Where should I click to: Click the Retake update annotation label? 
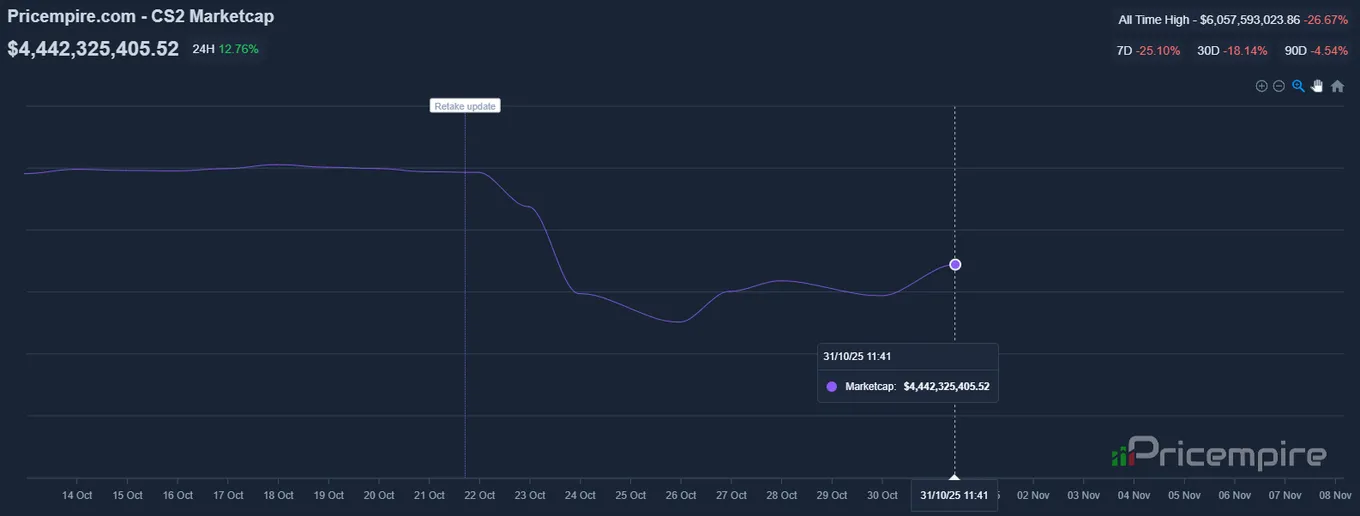coord(465,106)
